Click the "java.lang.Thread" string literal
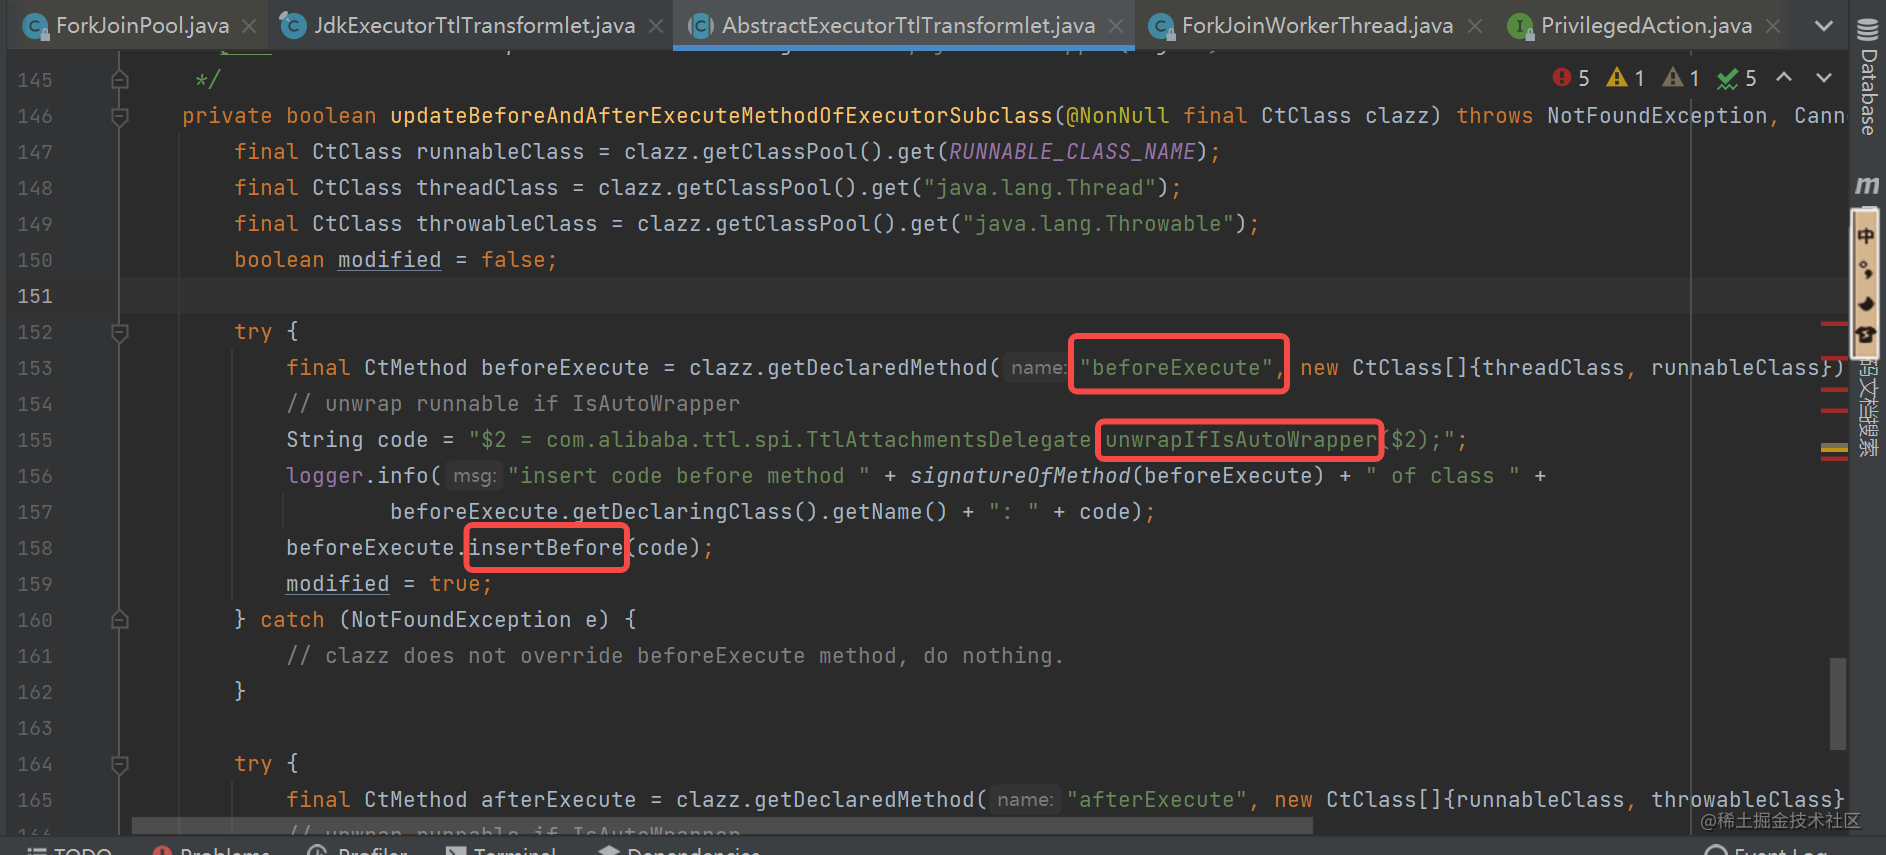Image resolution: width=1886 pixels, height=855 pixels. [1040, 188]
